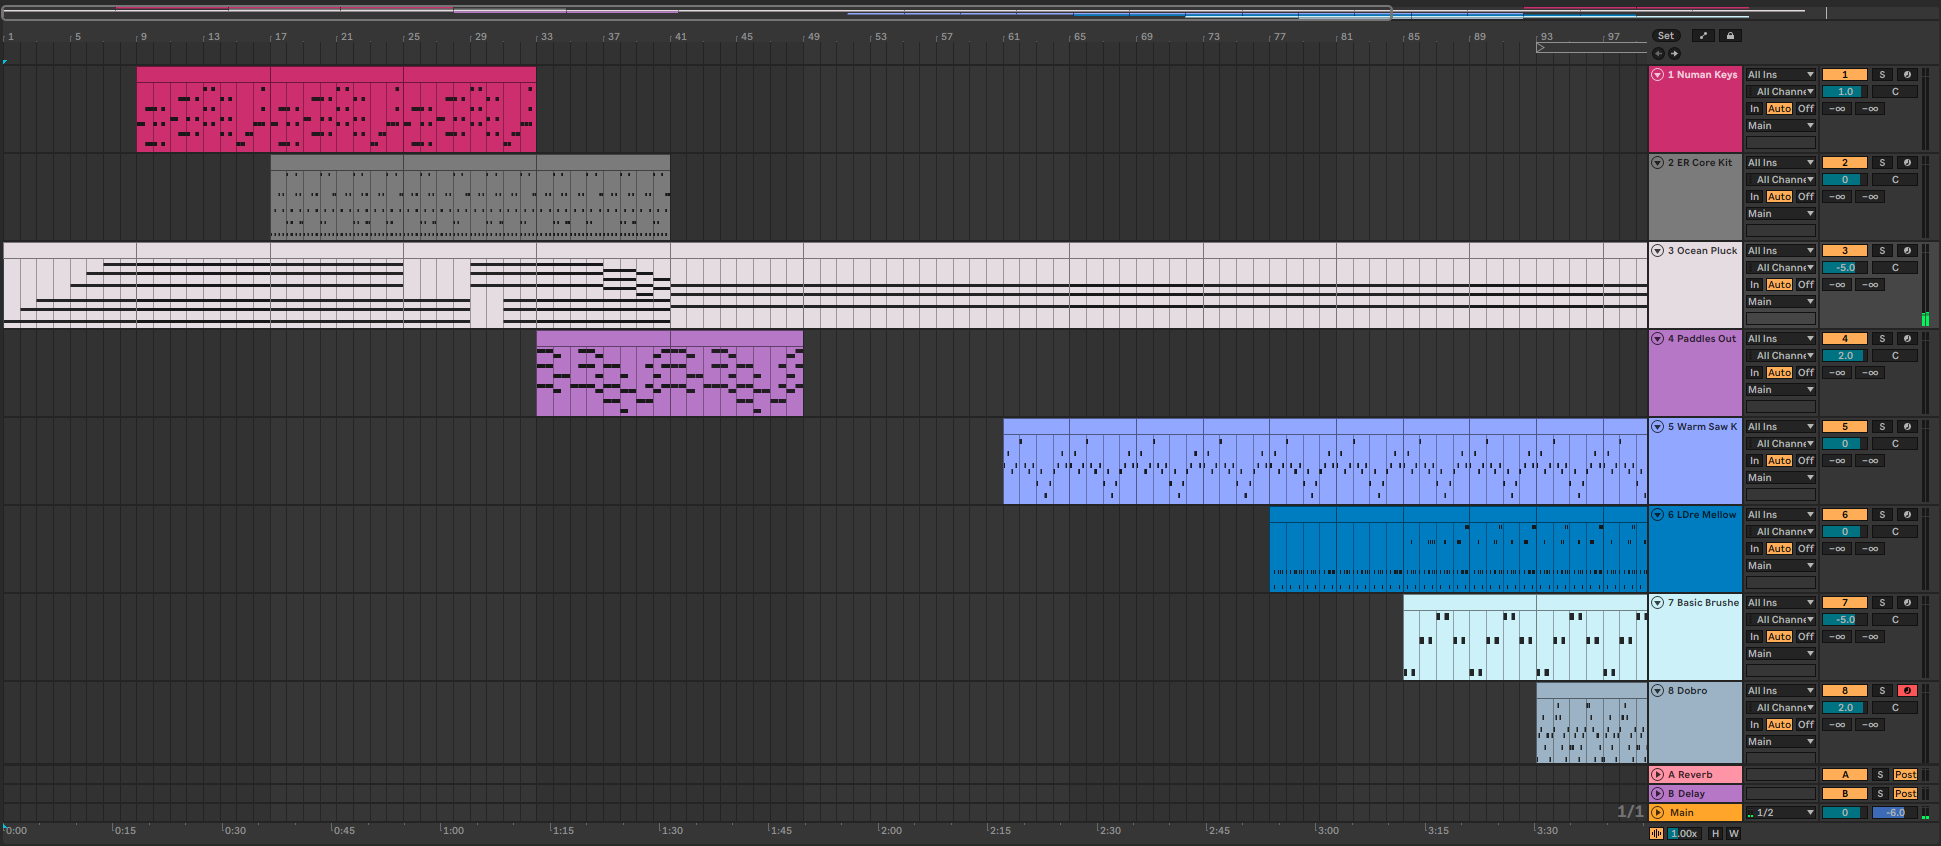This screenshot has height=846, width=1941.
Task: Arm the Numan Keys track for recording
Action: [x=1907, y=75]
